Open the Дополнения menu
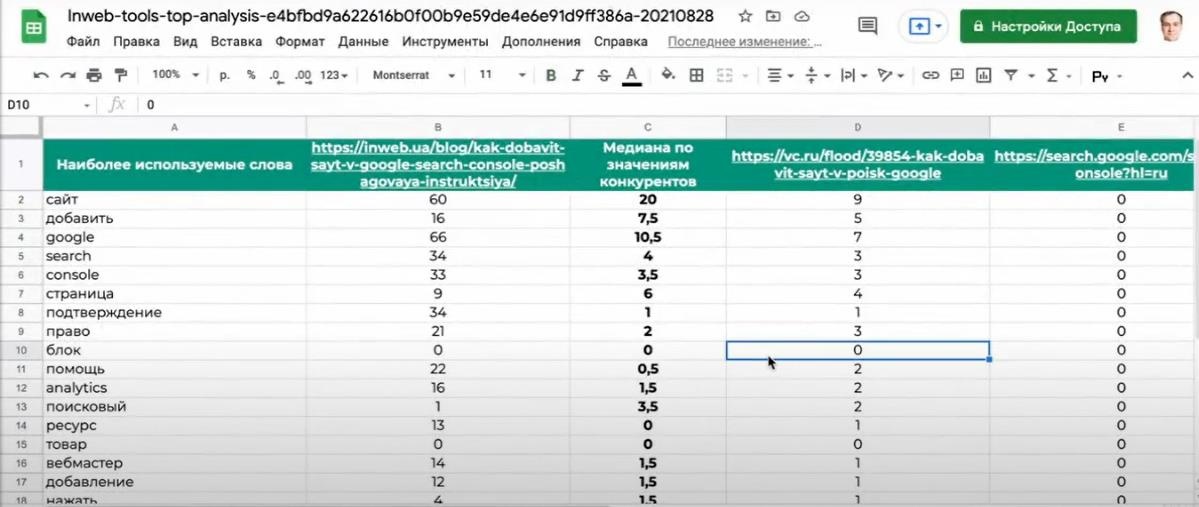This screenshot has width=1199, height=507. tap(541, 42)
